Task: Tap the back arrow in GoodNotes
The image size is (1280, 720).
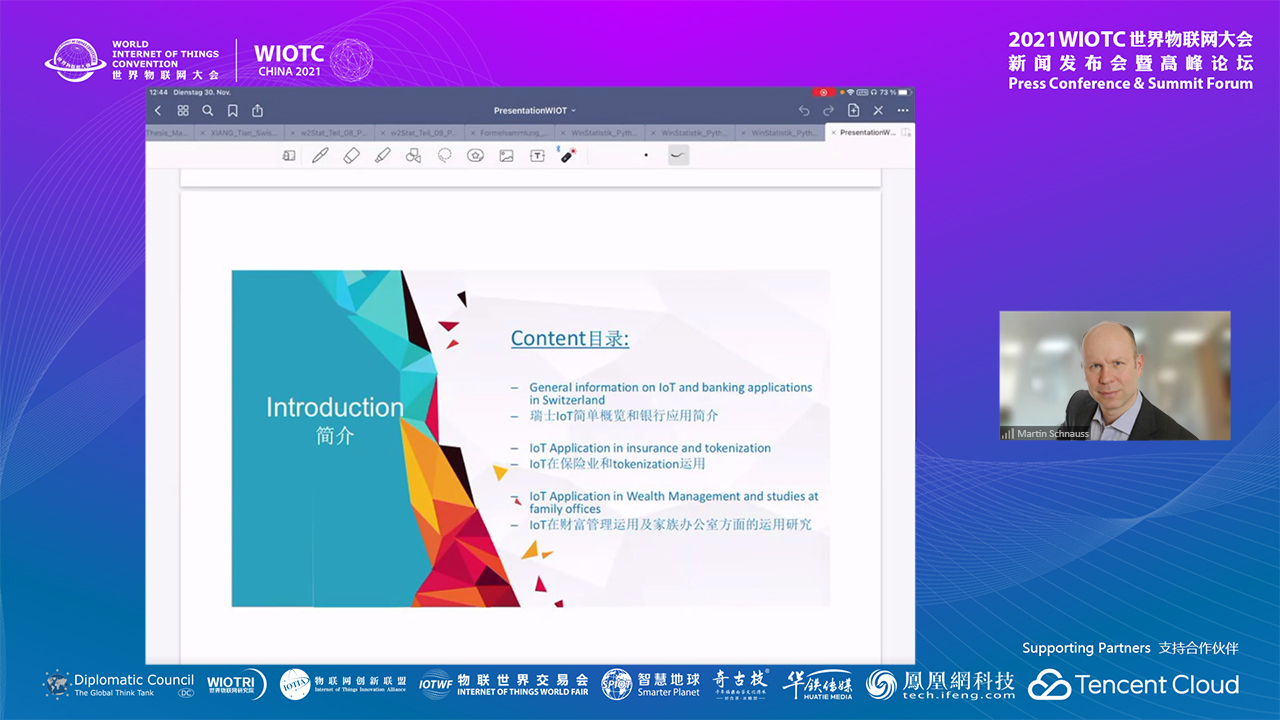Action: (158, 111)
